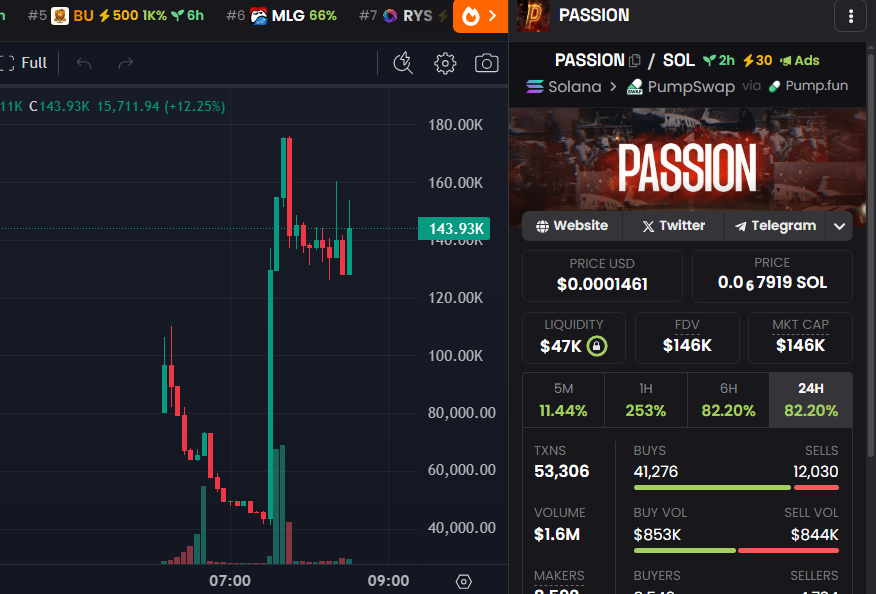Click the PRICE 7919 SOL box
The width and height of the screenshot is (876, 594).
[x=772, y=276]
